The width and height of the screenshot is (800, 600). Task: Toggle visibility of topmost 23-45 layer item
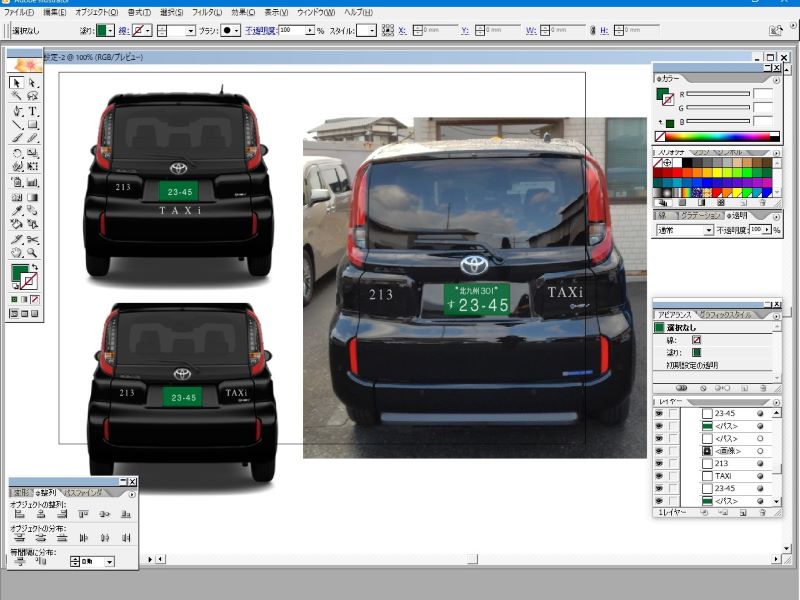659,413
